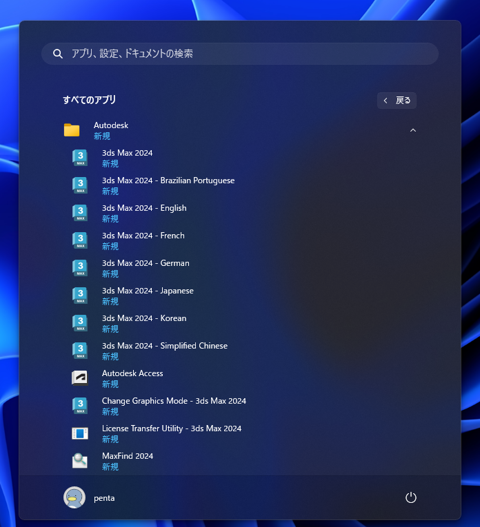This screenshot has height=527, width=480.
Task: Click the search magnifier icon
Action: 58,54
